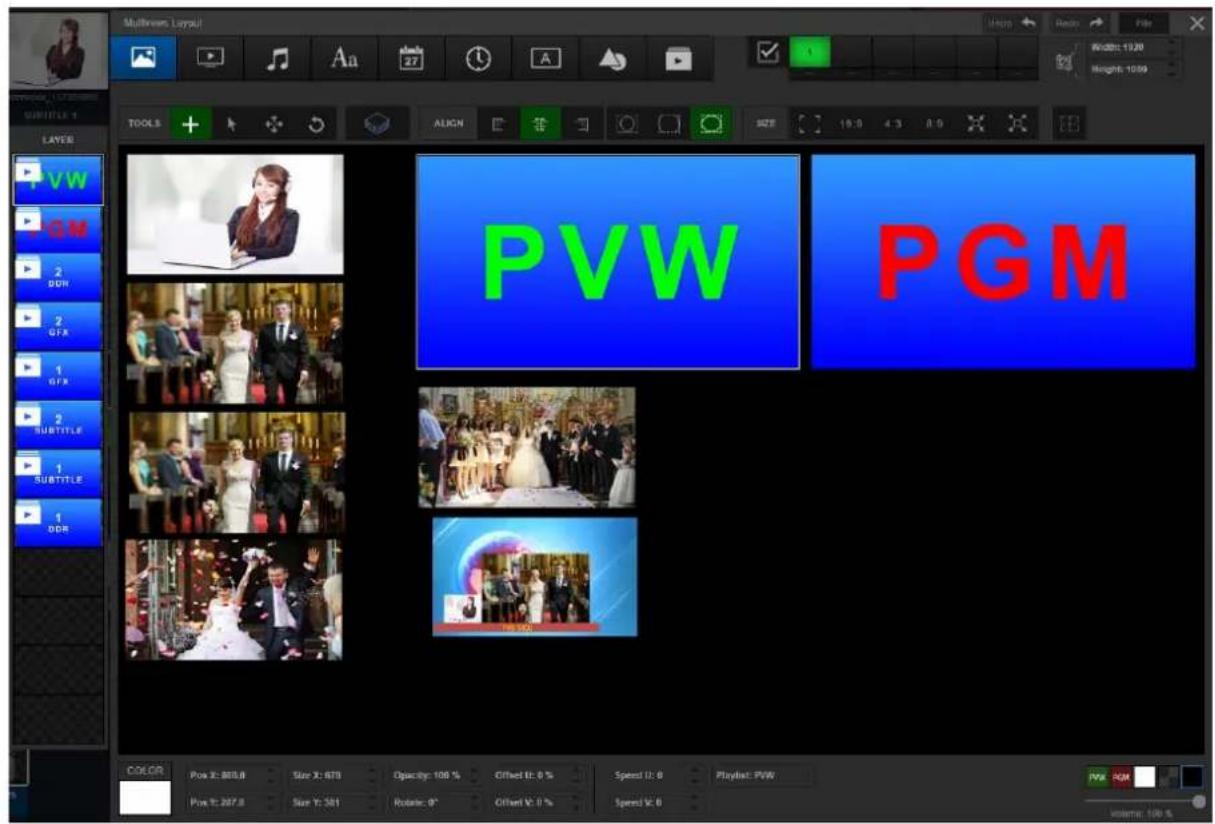Click the Opacity 100 % field

click(435, 775)
